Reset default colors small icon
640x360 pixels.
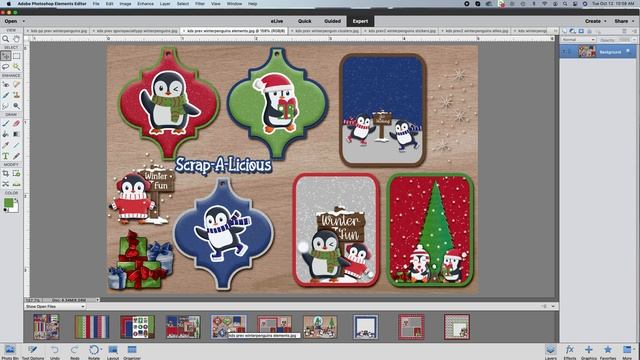point(5,210)
